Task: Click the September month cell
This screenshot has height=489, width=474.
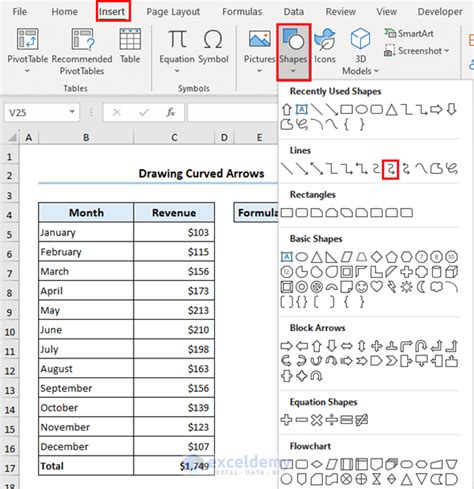Action: 86,388
